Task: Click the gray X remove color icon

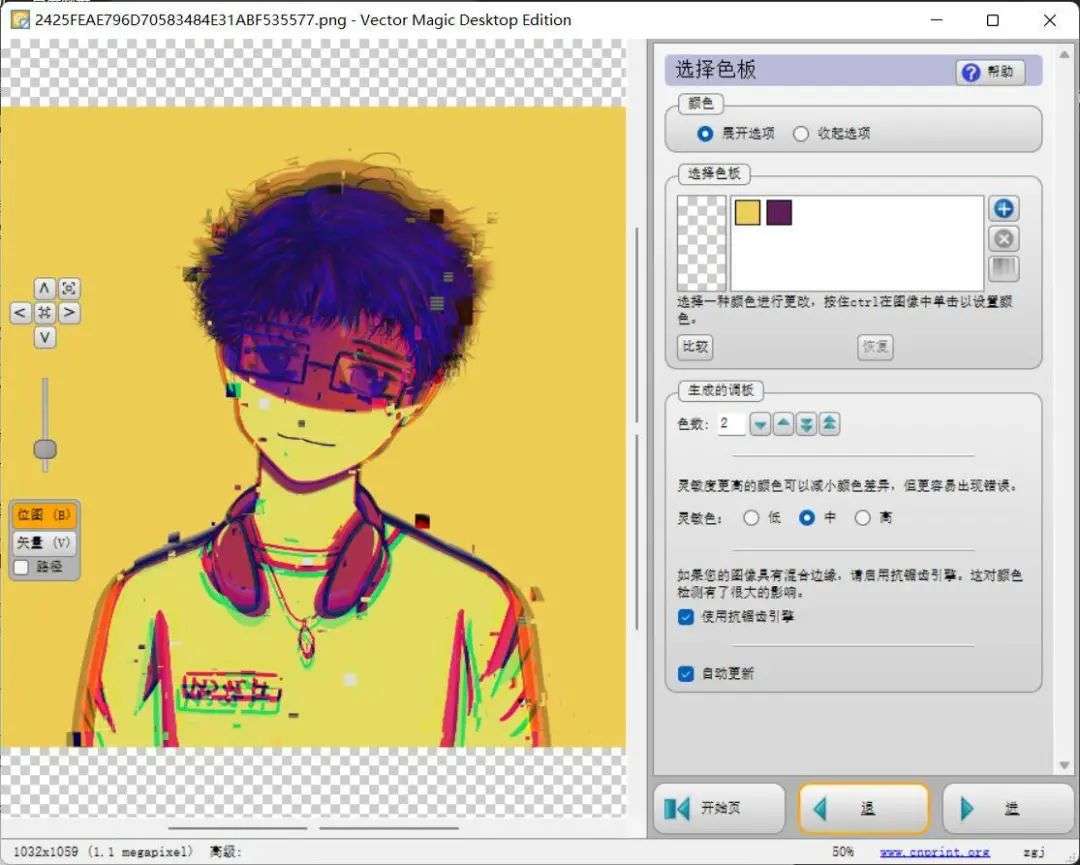Action: coord(1003,239)
